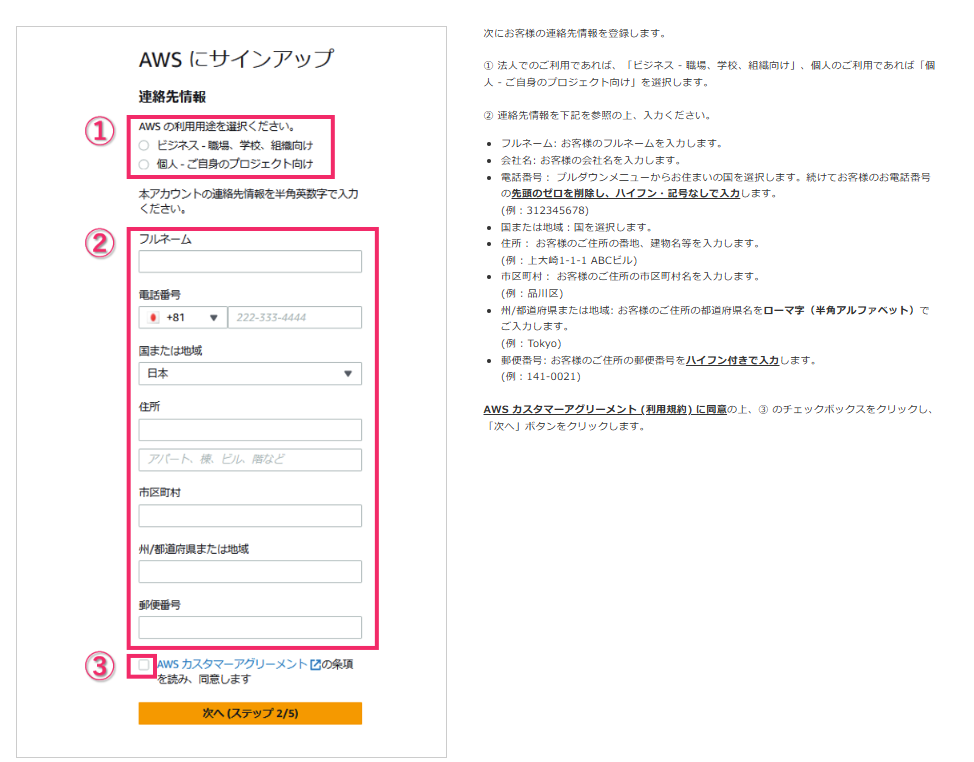974x762 pixels.
Task: Click the underlined AWS カスタマーアグリーメント (利用規約) に同意 text
Action: pyautogui.click(x=605, y=409)
